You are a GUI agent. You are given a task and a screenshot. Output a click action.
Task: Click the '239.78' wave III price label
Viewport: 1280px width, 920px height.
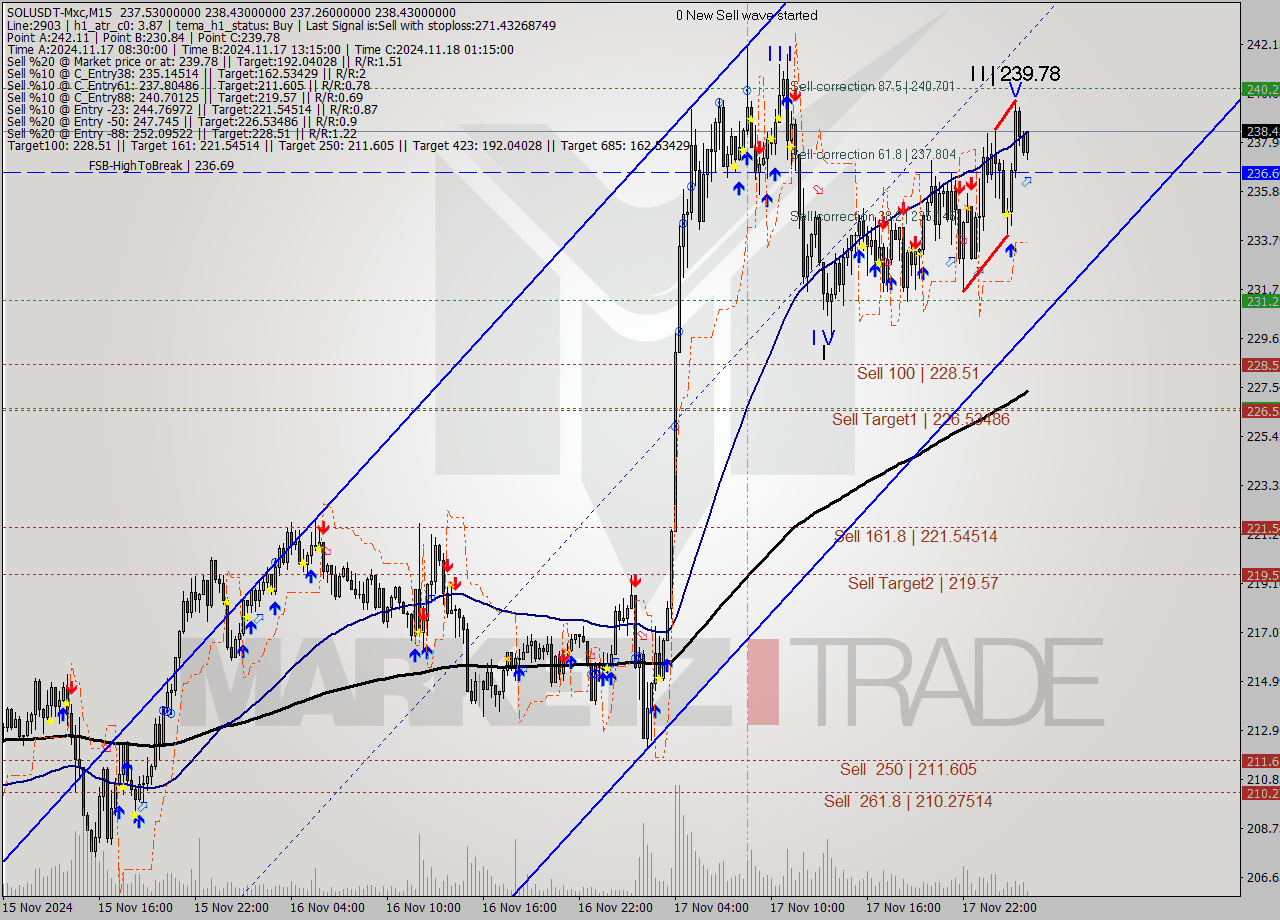click(x=1030, y=73)
